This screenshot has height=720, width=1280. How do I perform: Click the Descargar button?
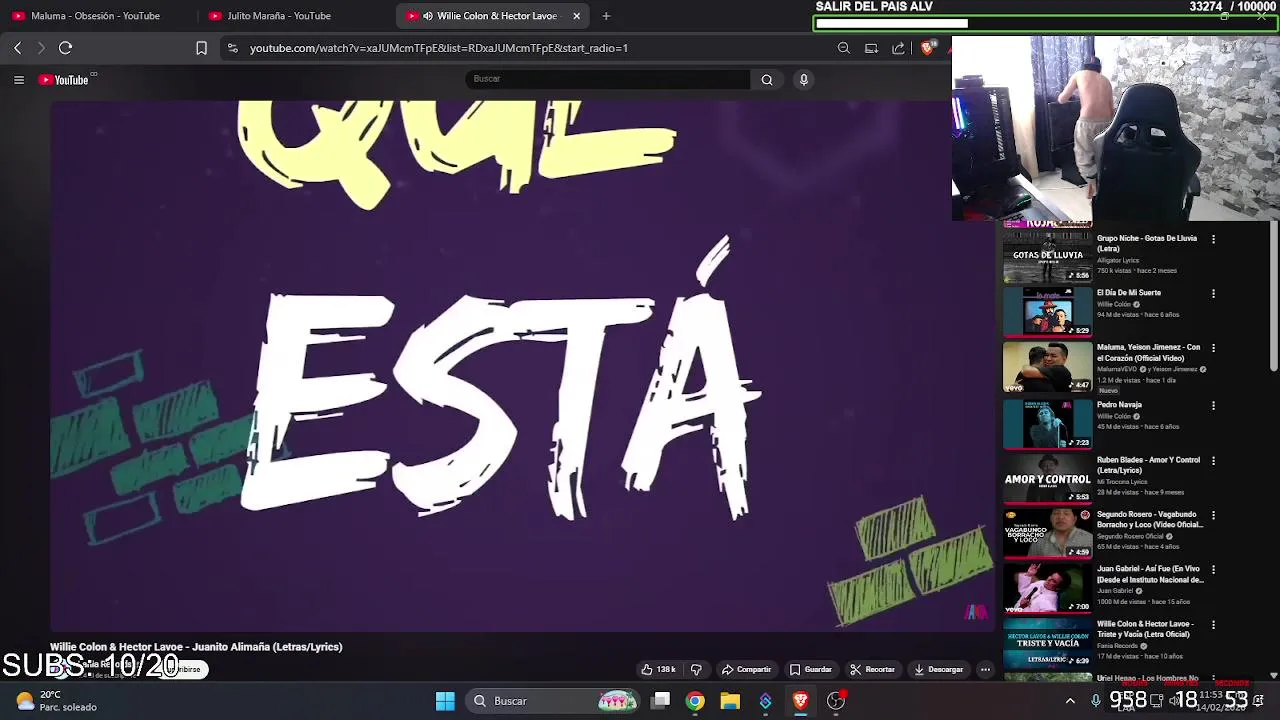coord(939,669)
